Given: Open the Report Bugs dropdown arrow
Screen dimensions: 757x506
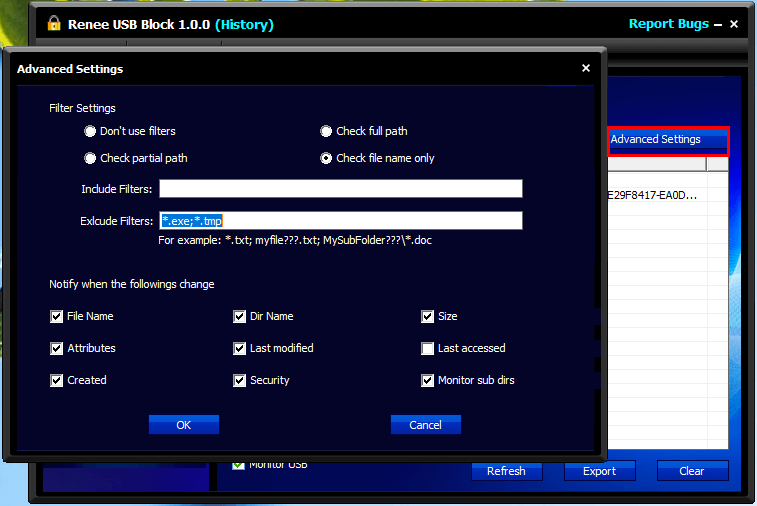Looking at the screenshot, I should [717, 25].
